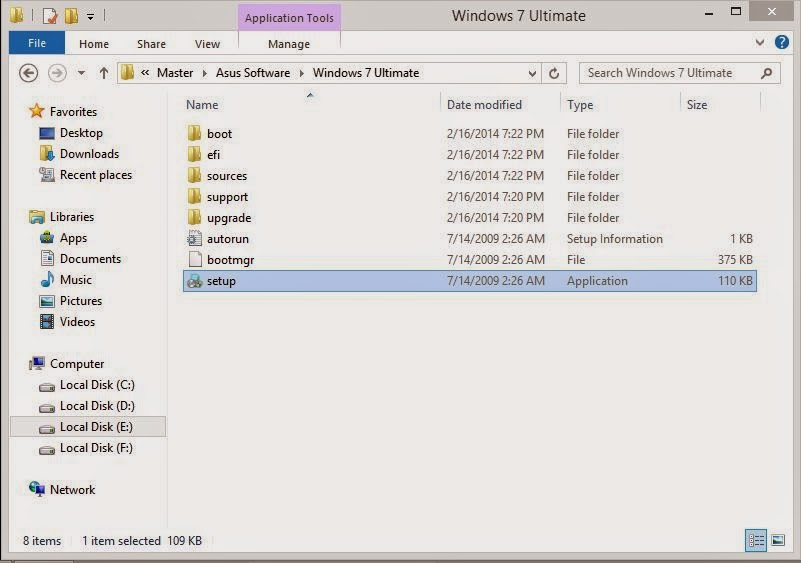The height and width of the screenshot is (563, 801).
Task: Select the Application Tools contextual tab
Action: (x=289, y=18)
